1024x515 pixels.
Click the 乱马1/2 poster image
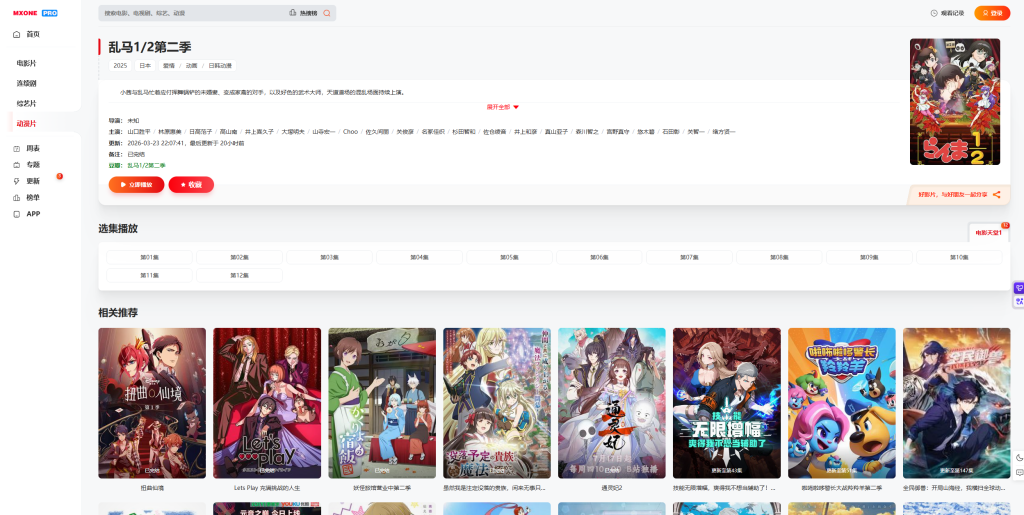[955, 101]
